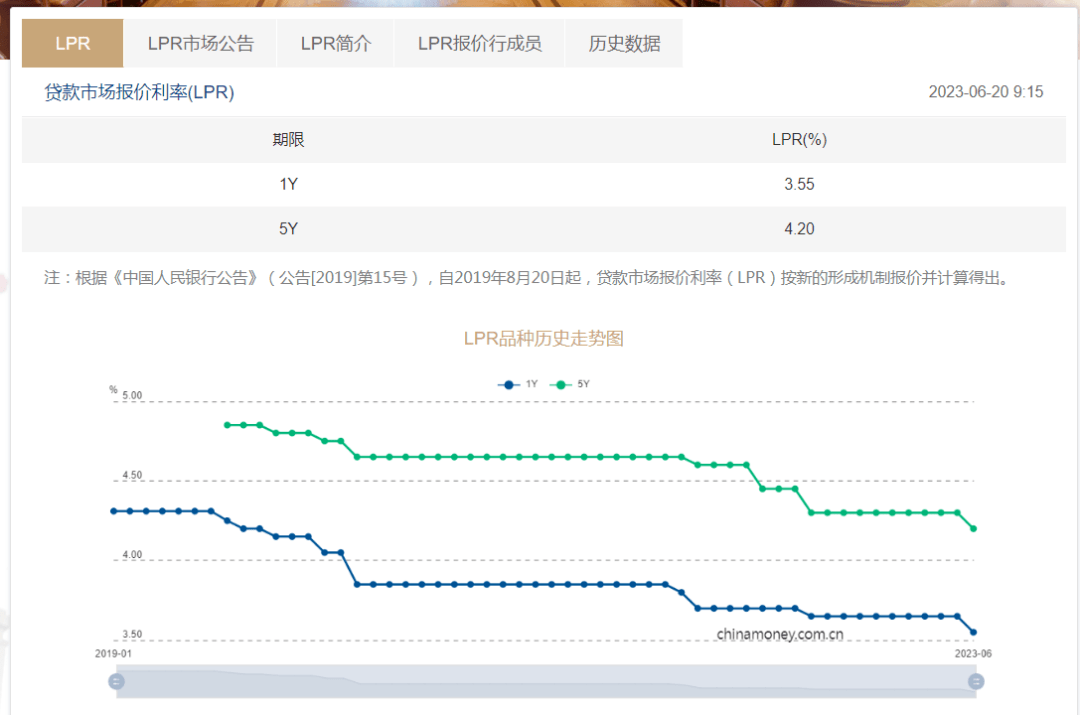Open the 历史数据 tab

click(625, 42)
